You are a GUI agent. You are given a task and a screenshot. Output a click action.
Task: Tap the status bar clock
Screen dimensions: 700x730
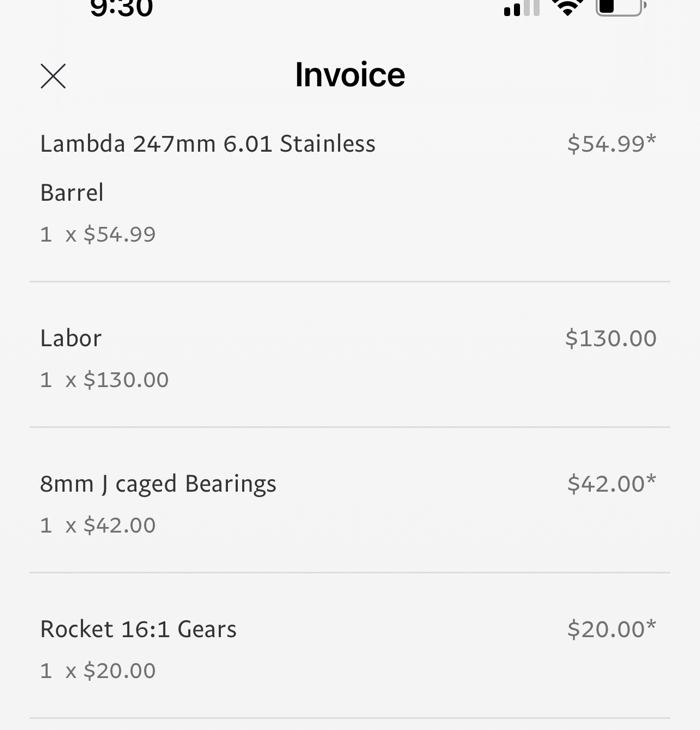pyautogui.click(x=121, y=9)
